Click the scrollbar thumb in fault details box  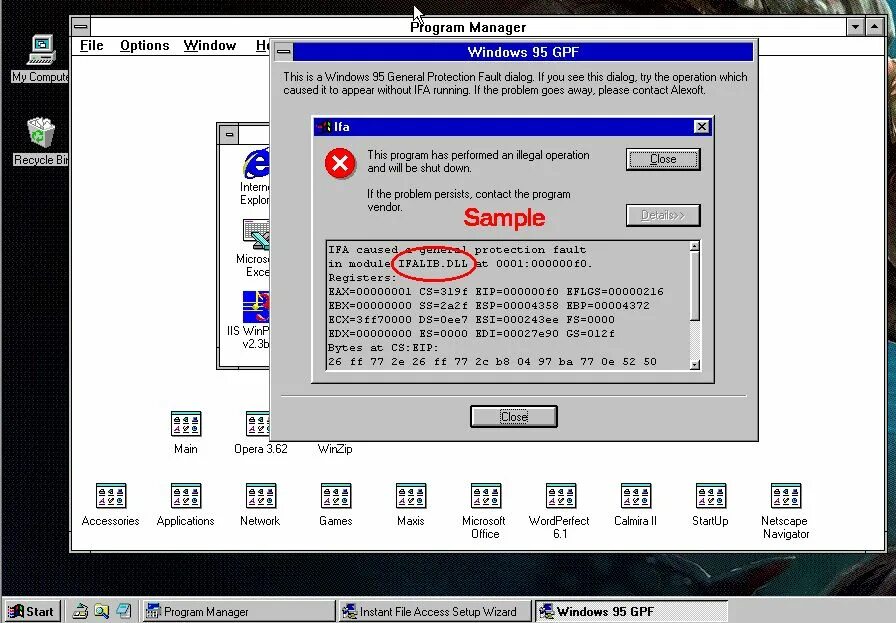click(694, 286)
